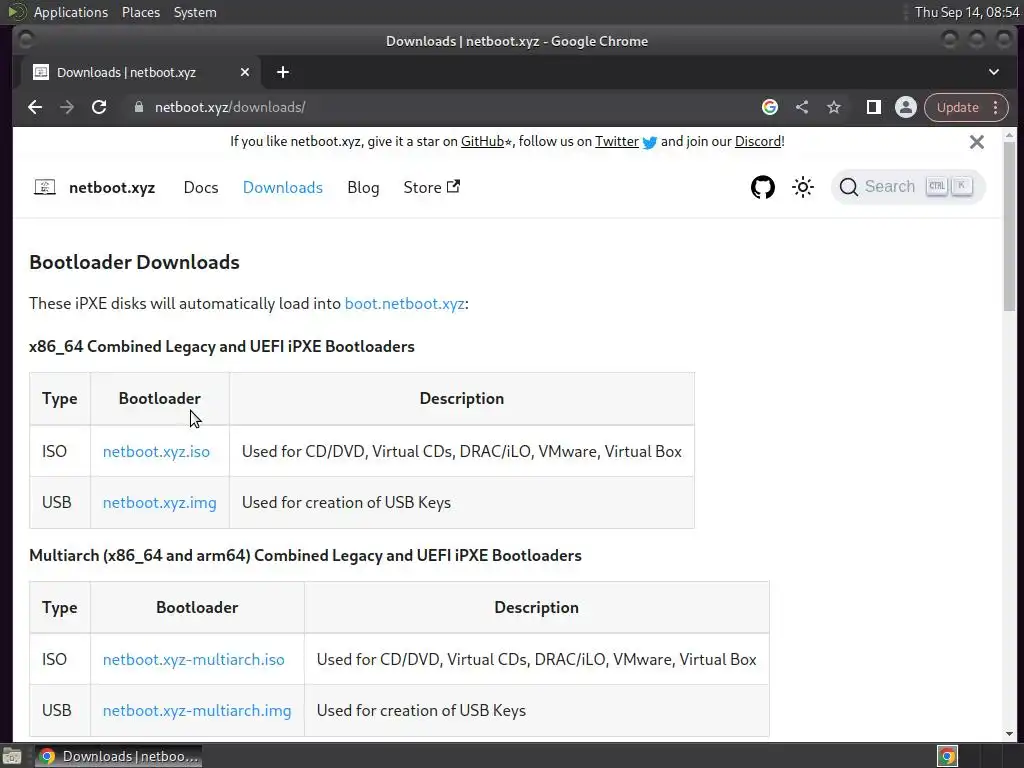Image resolution: width=1024 pixels, height=768 pixels.
Task: Click the lock icon beside the URL
Action: point(138,107)
